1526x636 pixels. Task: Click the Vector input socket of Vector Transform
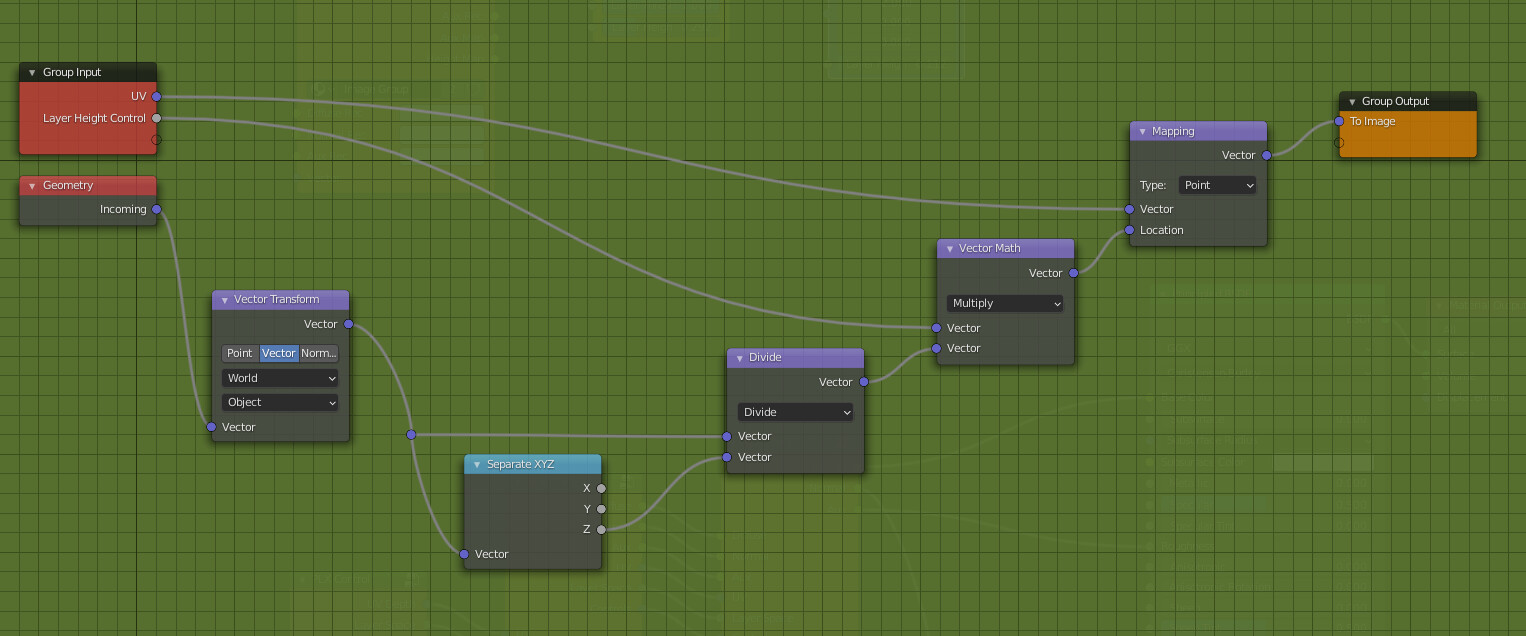(x=211, y=427)
